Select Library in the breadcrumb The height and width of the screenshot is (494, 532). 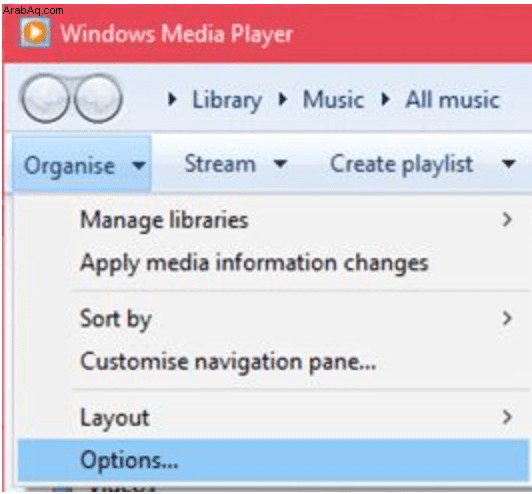[x=227, y=100]
